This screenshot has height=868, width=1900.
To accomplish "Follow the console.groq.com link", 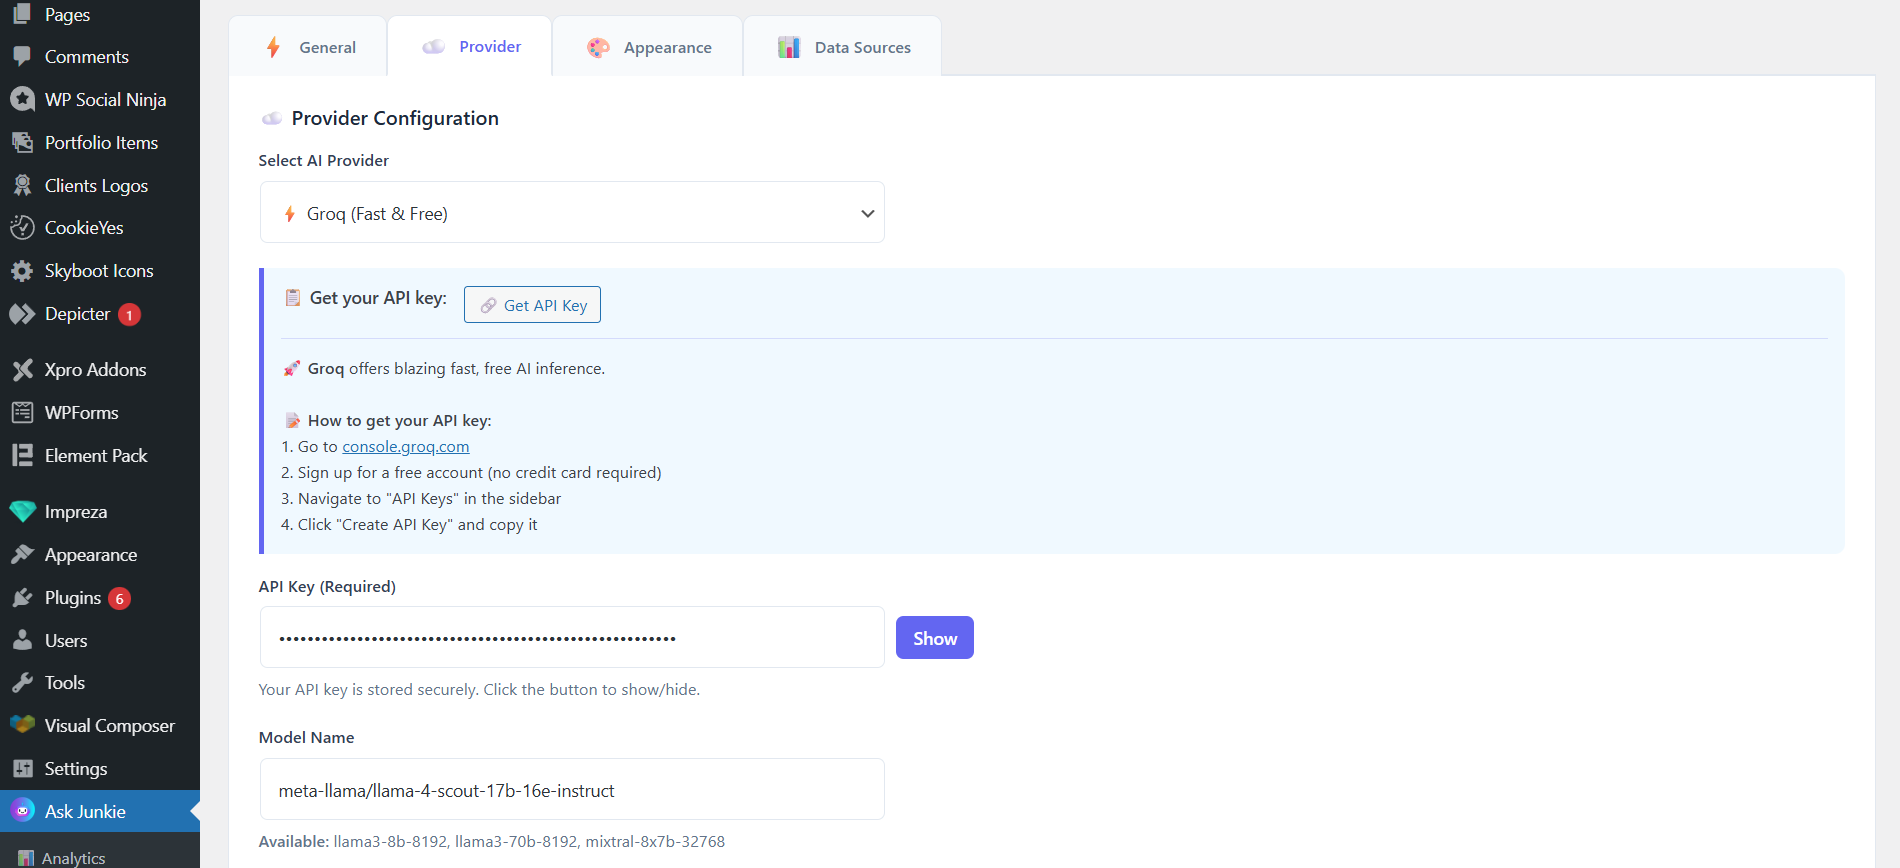I will click(405, 447).
